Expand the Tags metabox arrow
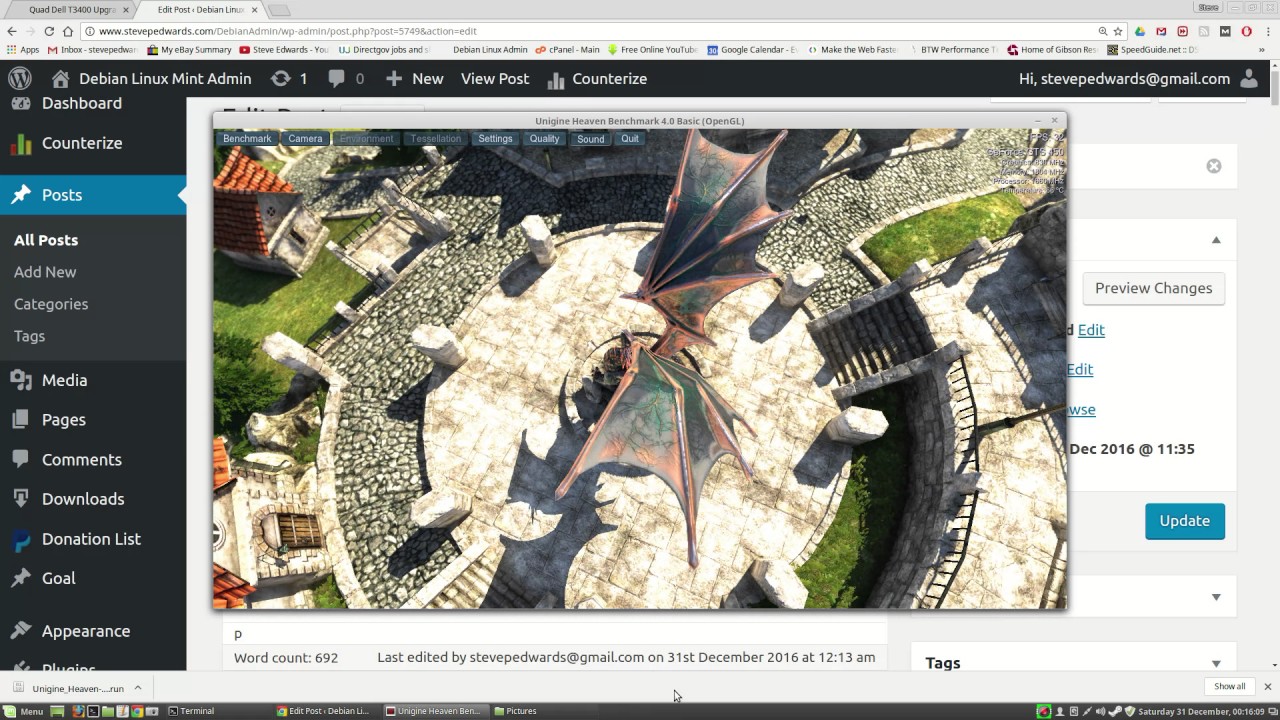1280x720 pixels. pos(1216,663)
